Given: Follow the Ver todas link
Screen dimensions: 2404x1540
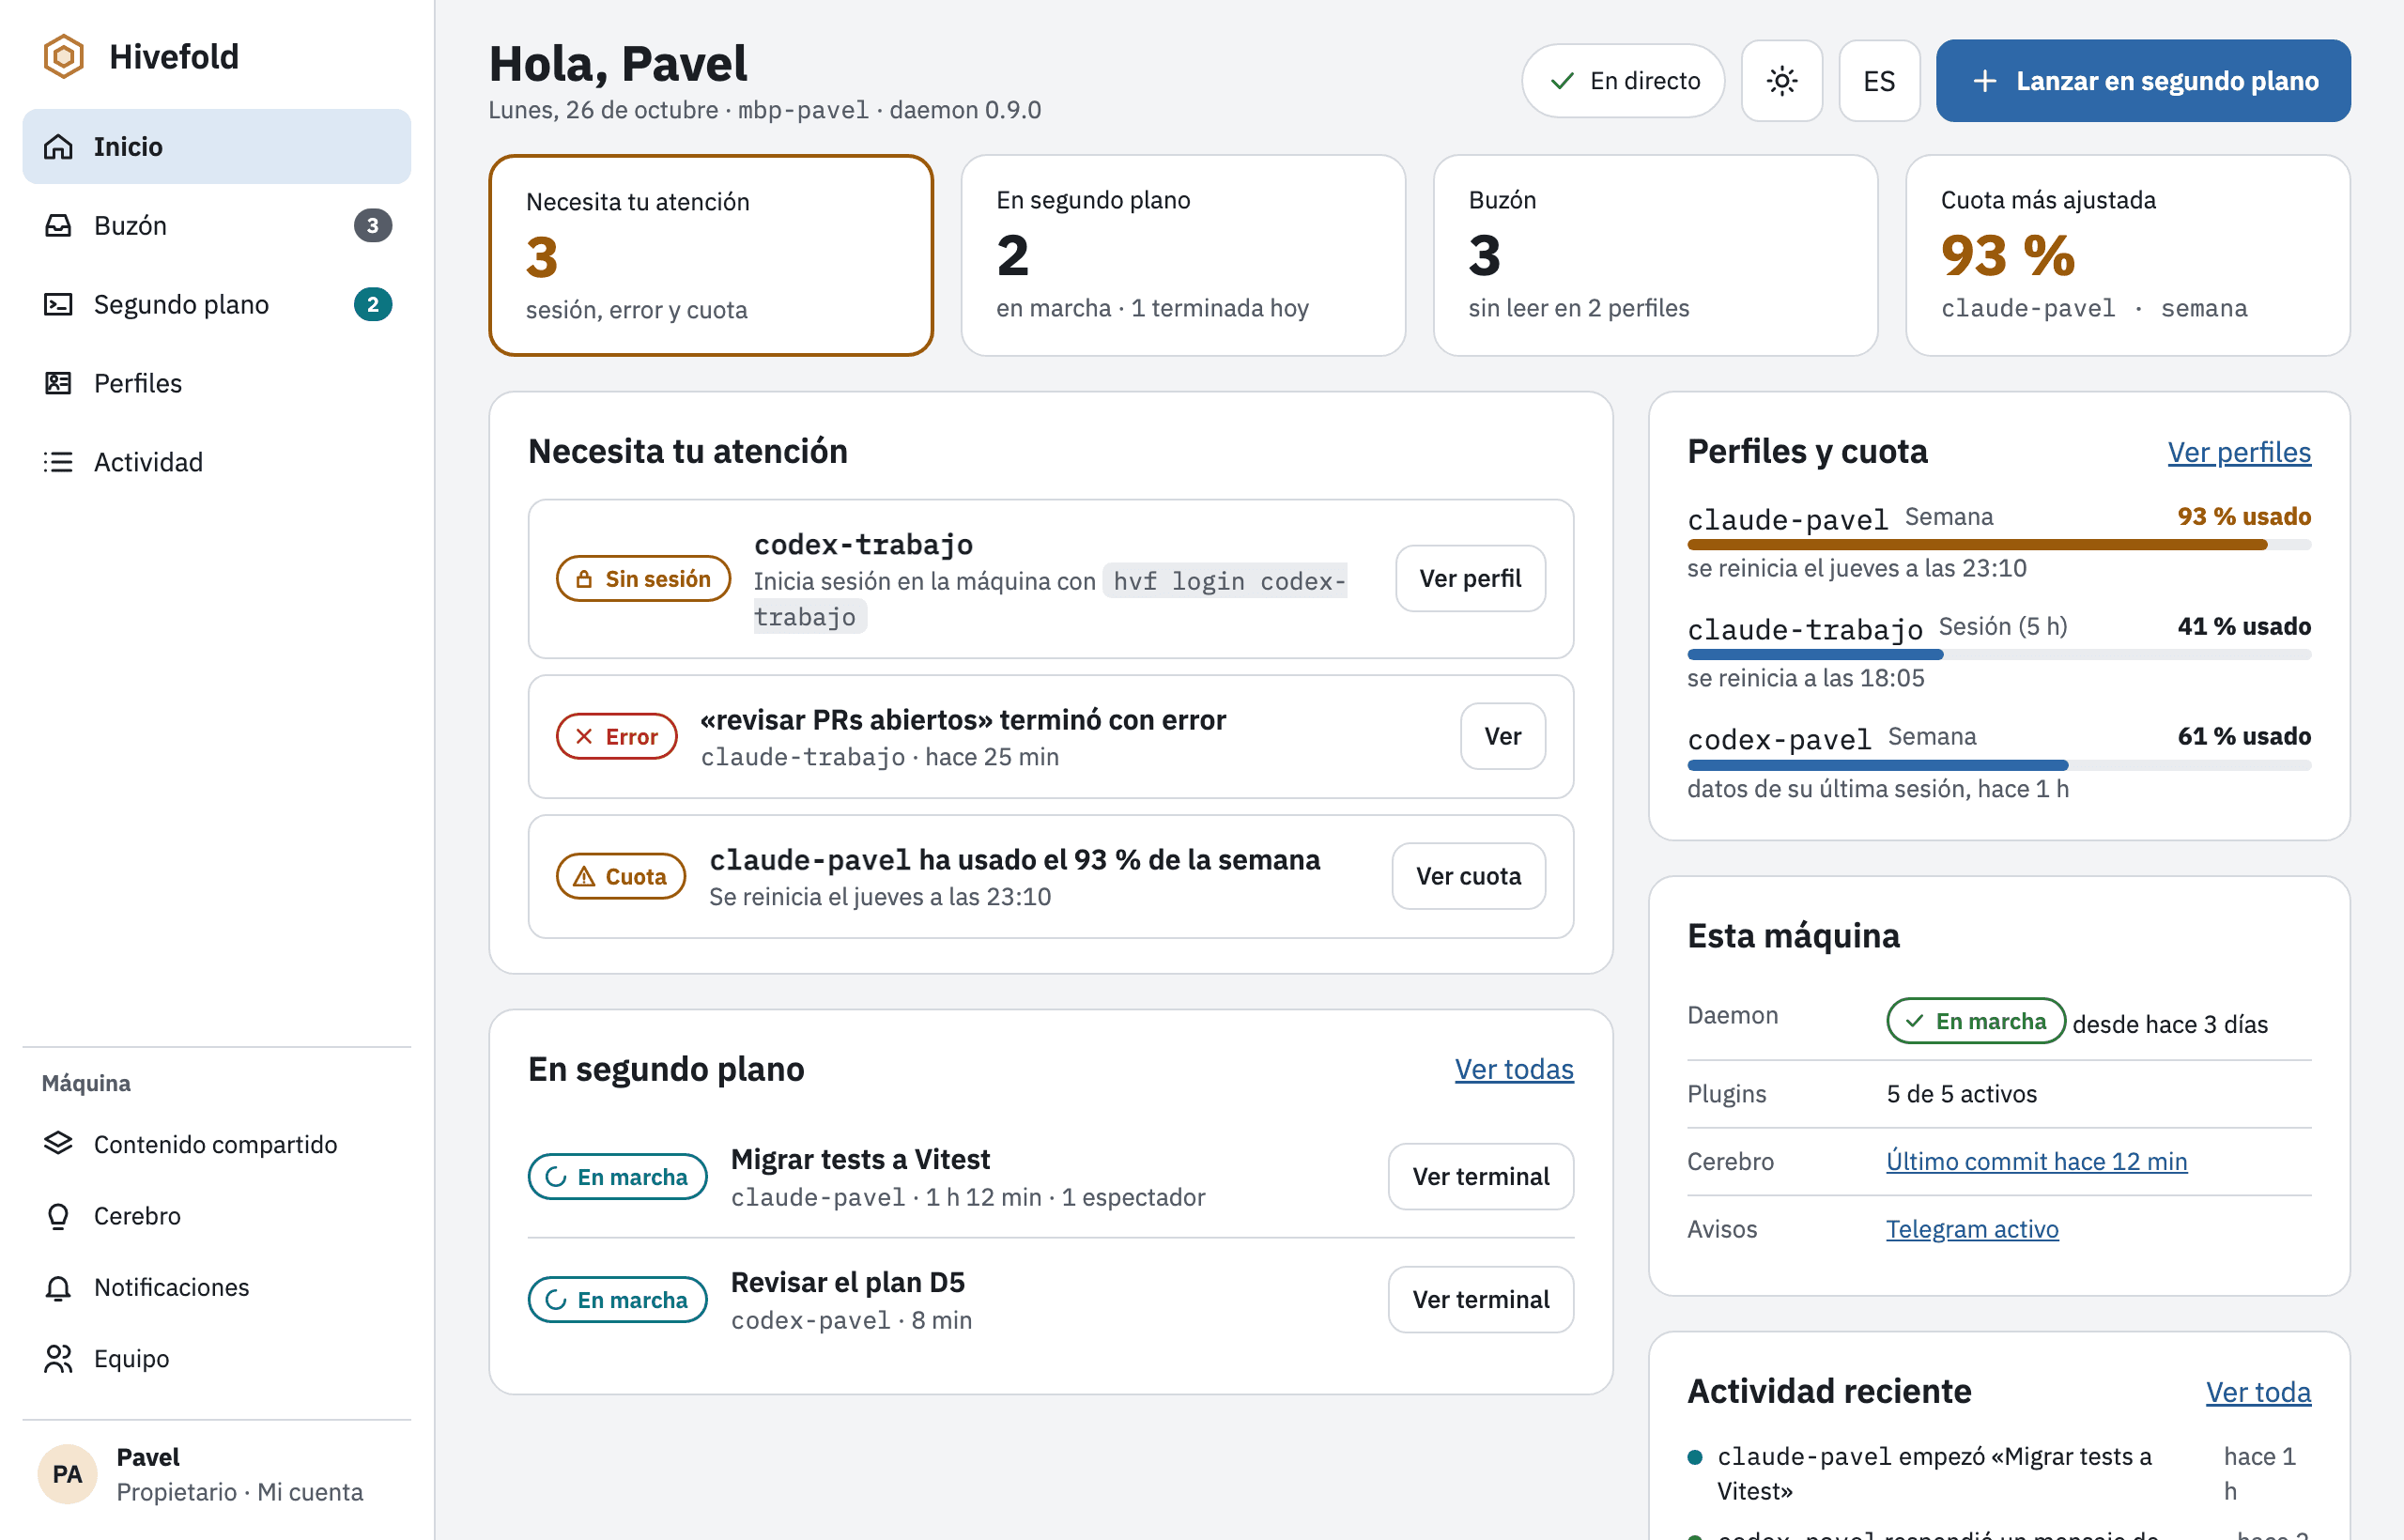Looking at the screenshot, I should [x=1514, y=1070].
